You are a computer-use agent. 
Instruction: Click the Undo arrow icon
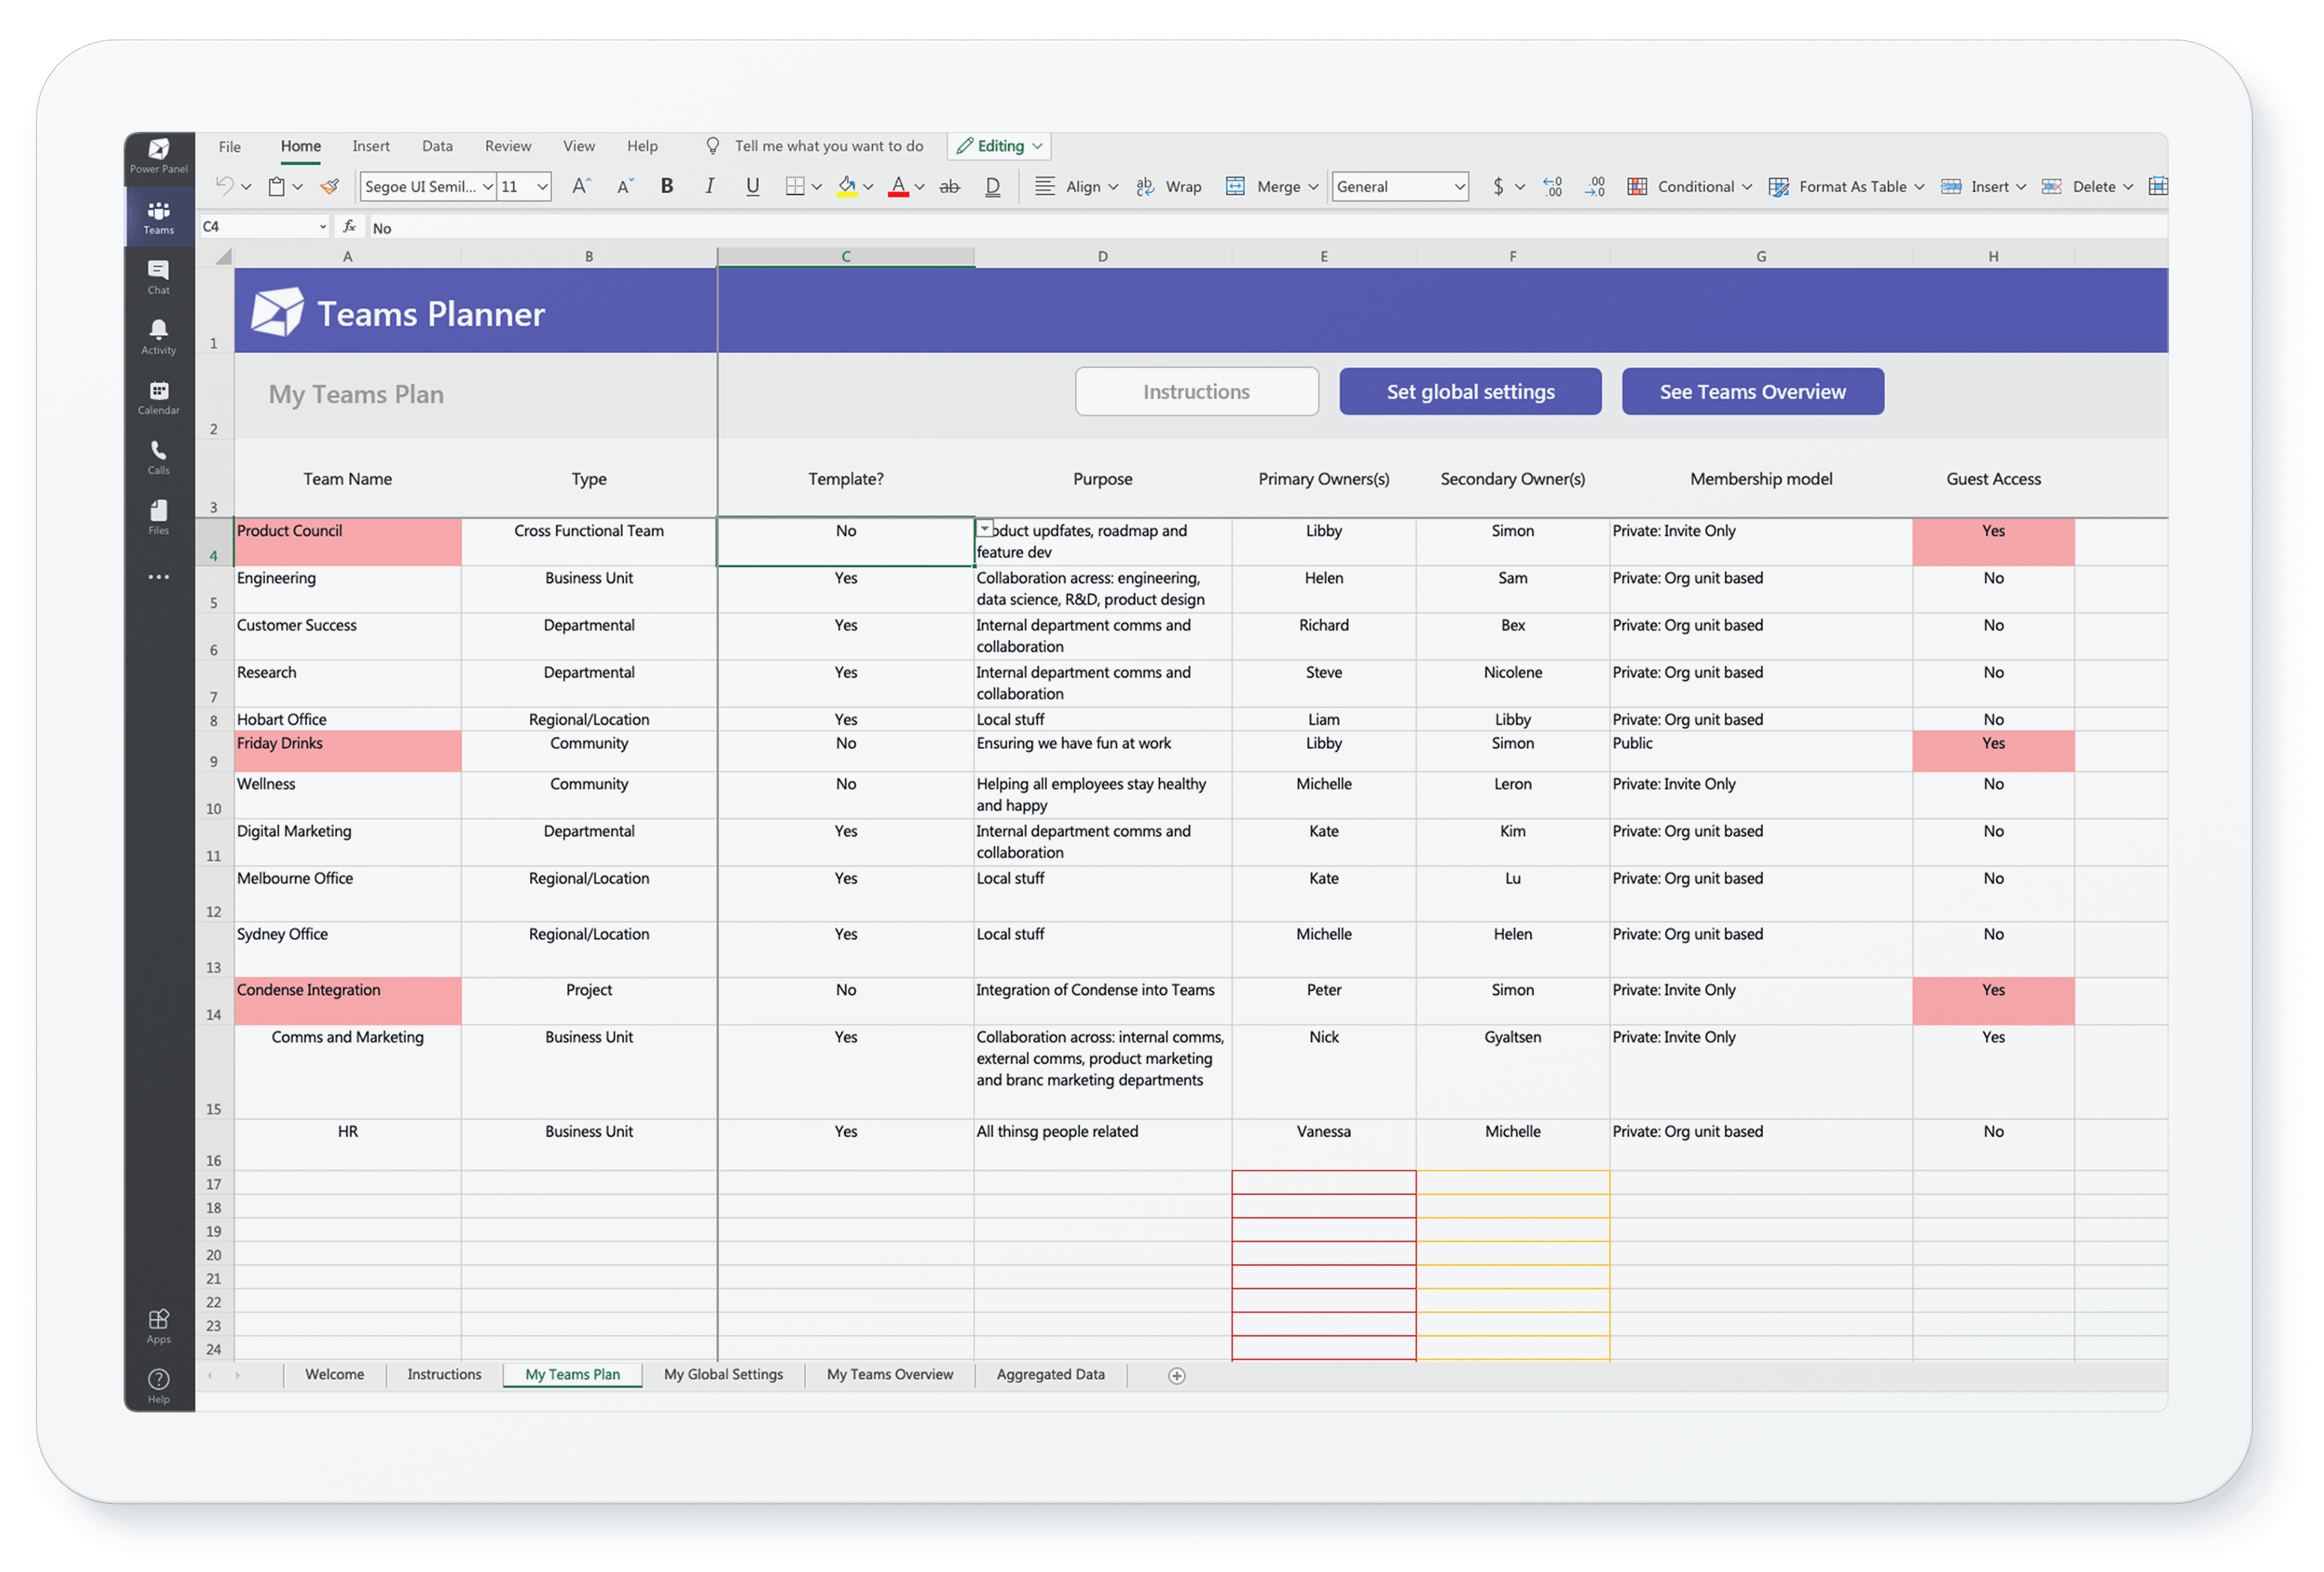click(x=225, y=186)
